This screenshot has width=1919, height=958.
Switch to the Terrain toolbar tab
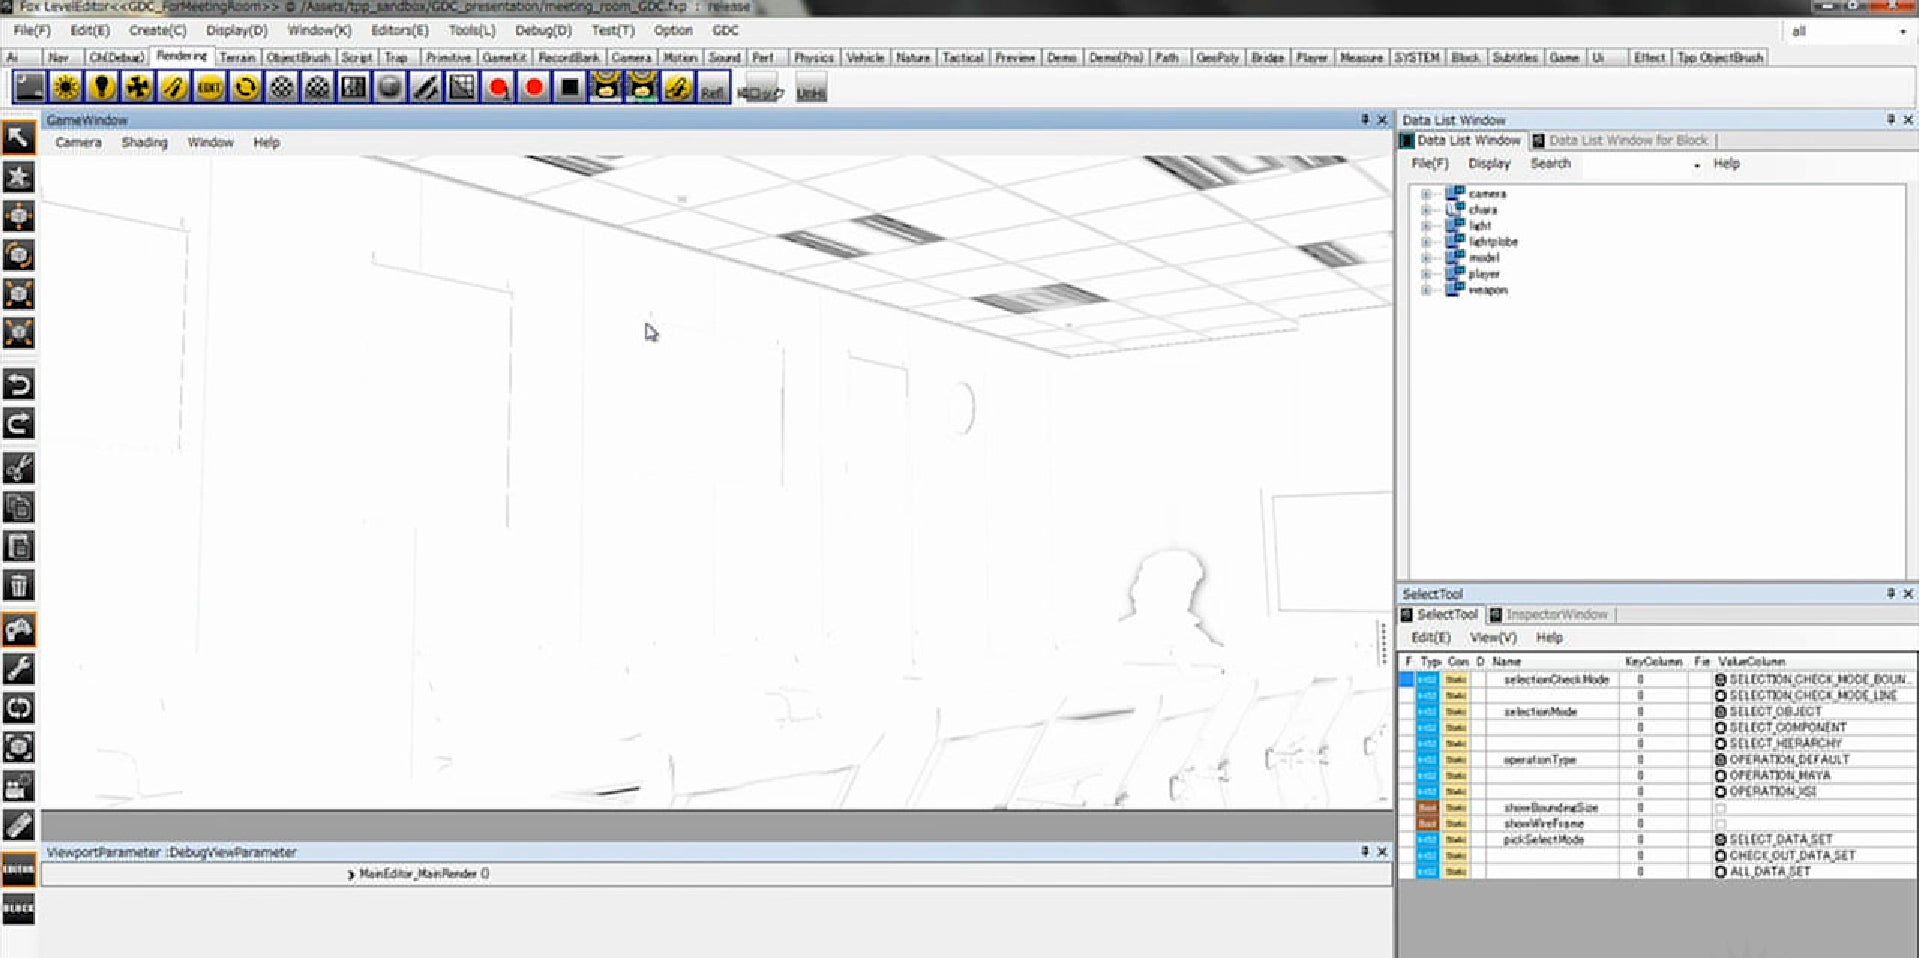(x=237, y=58)
